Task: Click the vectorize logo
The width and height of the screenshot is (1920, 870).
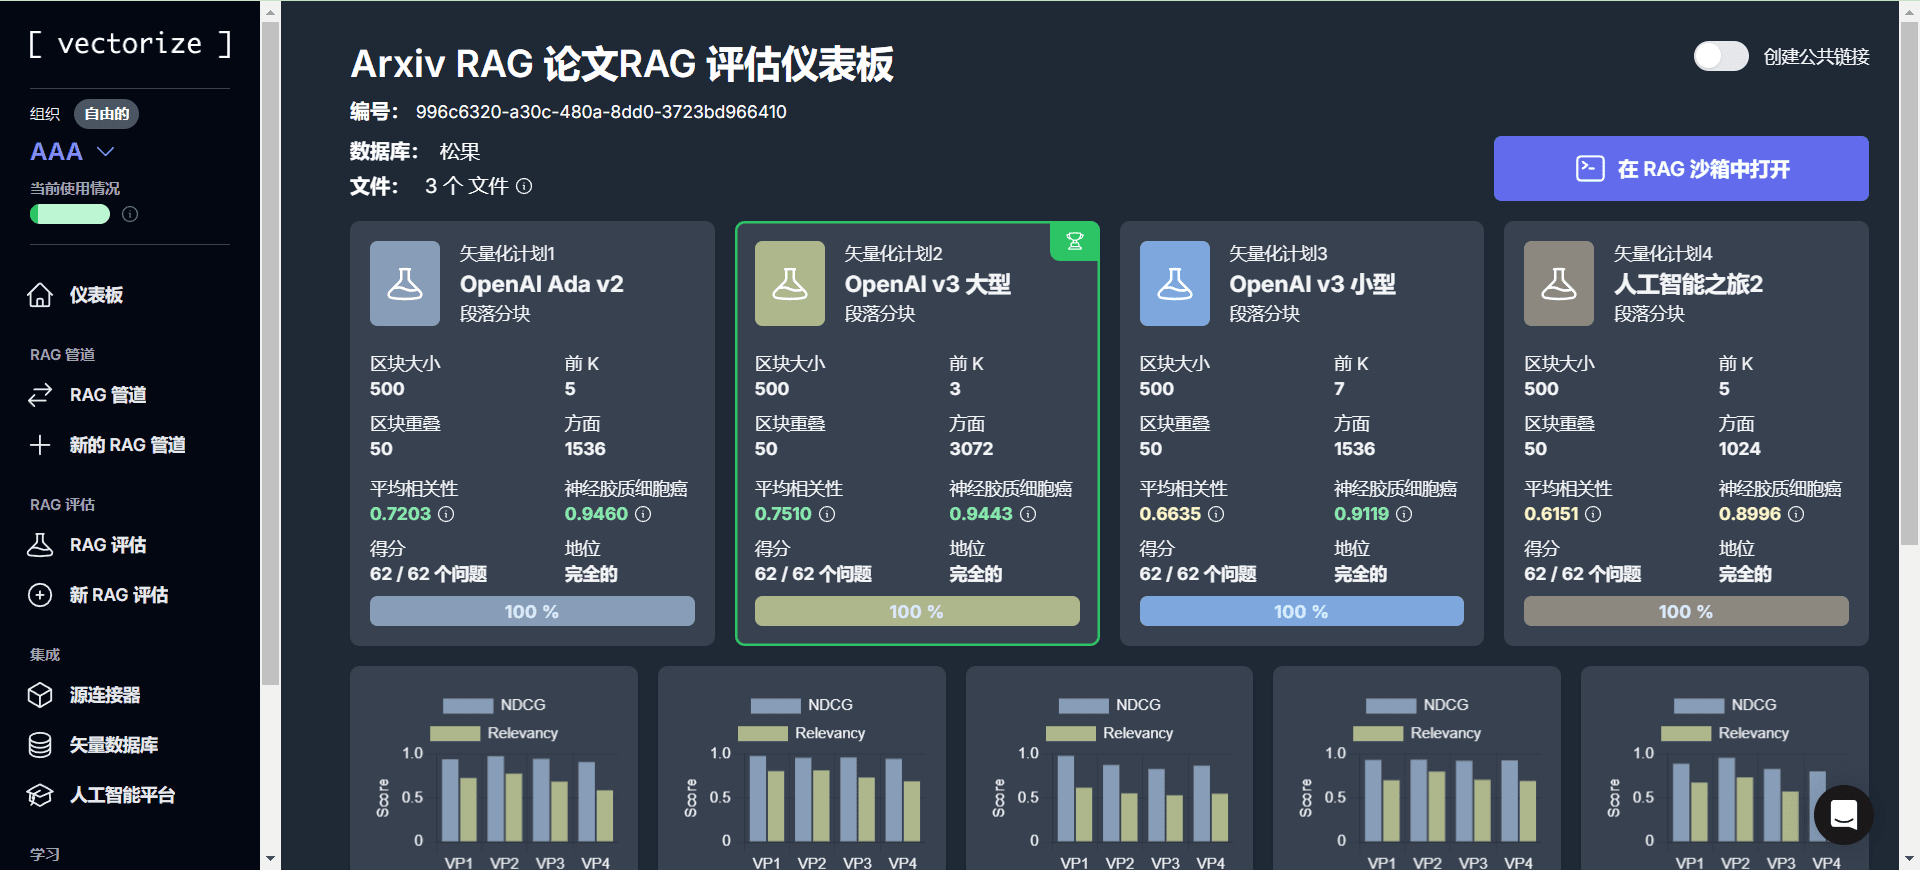Action: 130,44
